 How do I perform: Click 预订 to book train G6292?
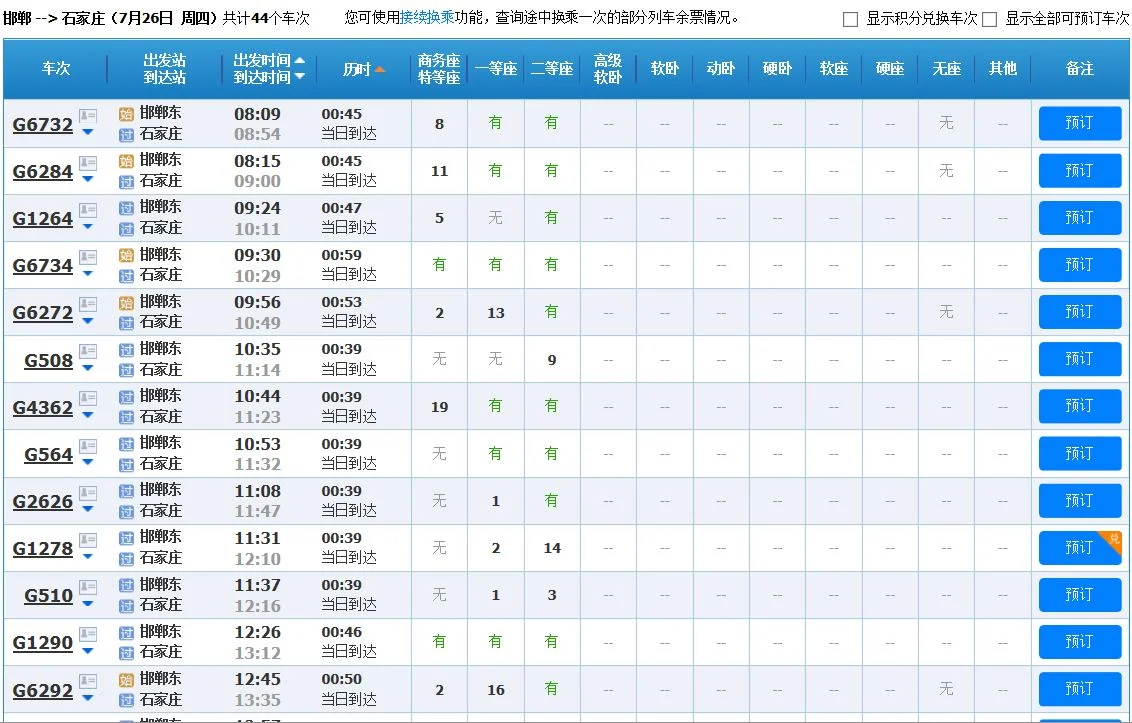[1080, 688]
